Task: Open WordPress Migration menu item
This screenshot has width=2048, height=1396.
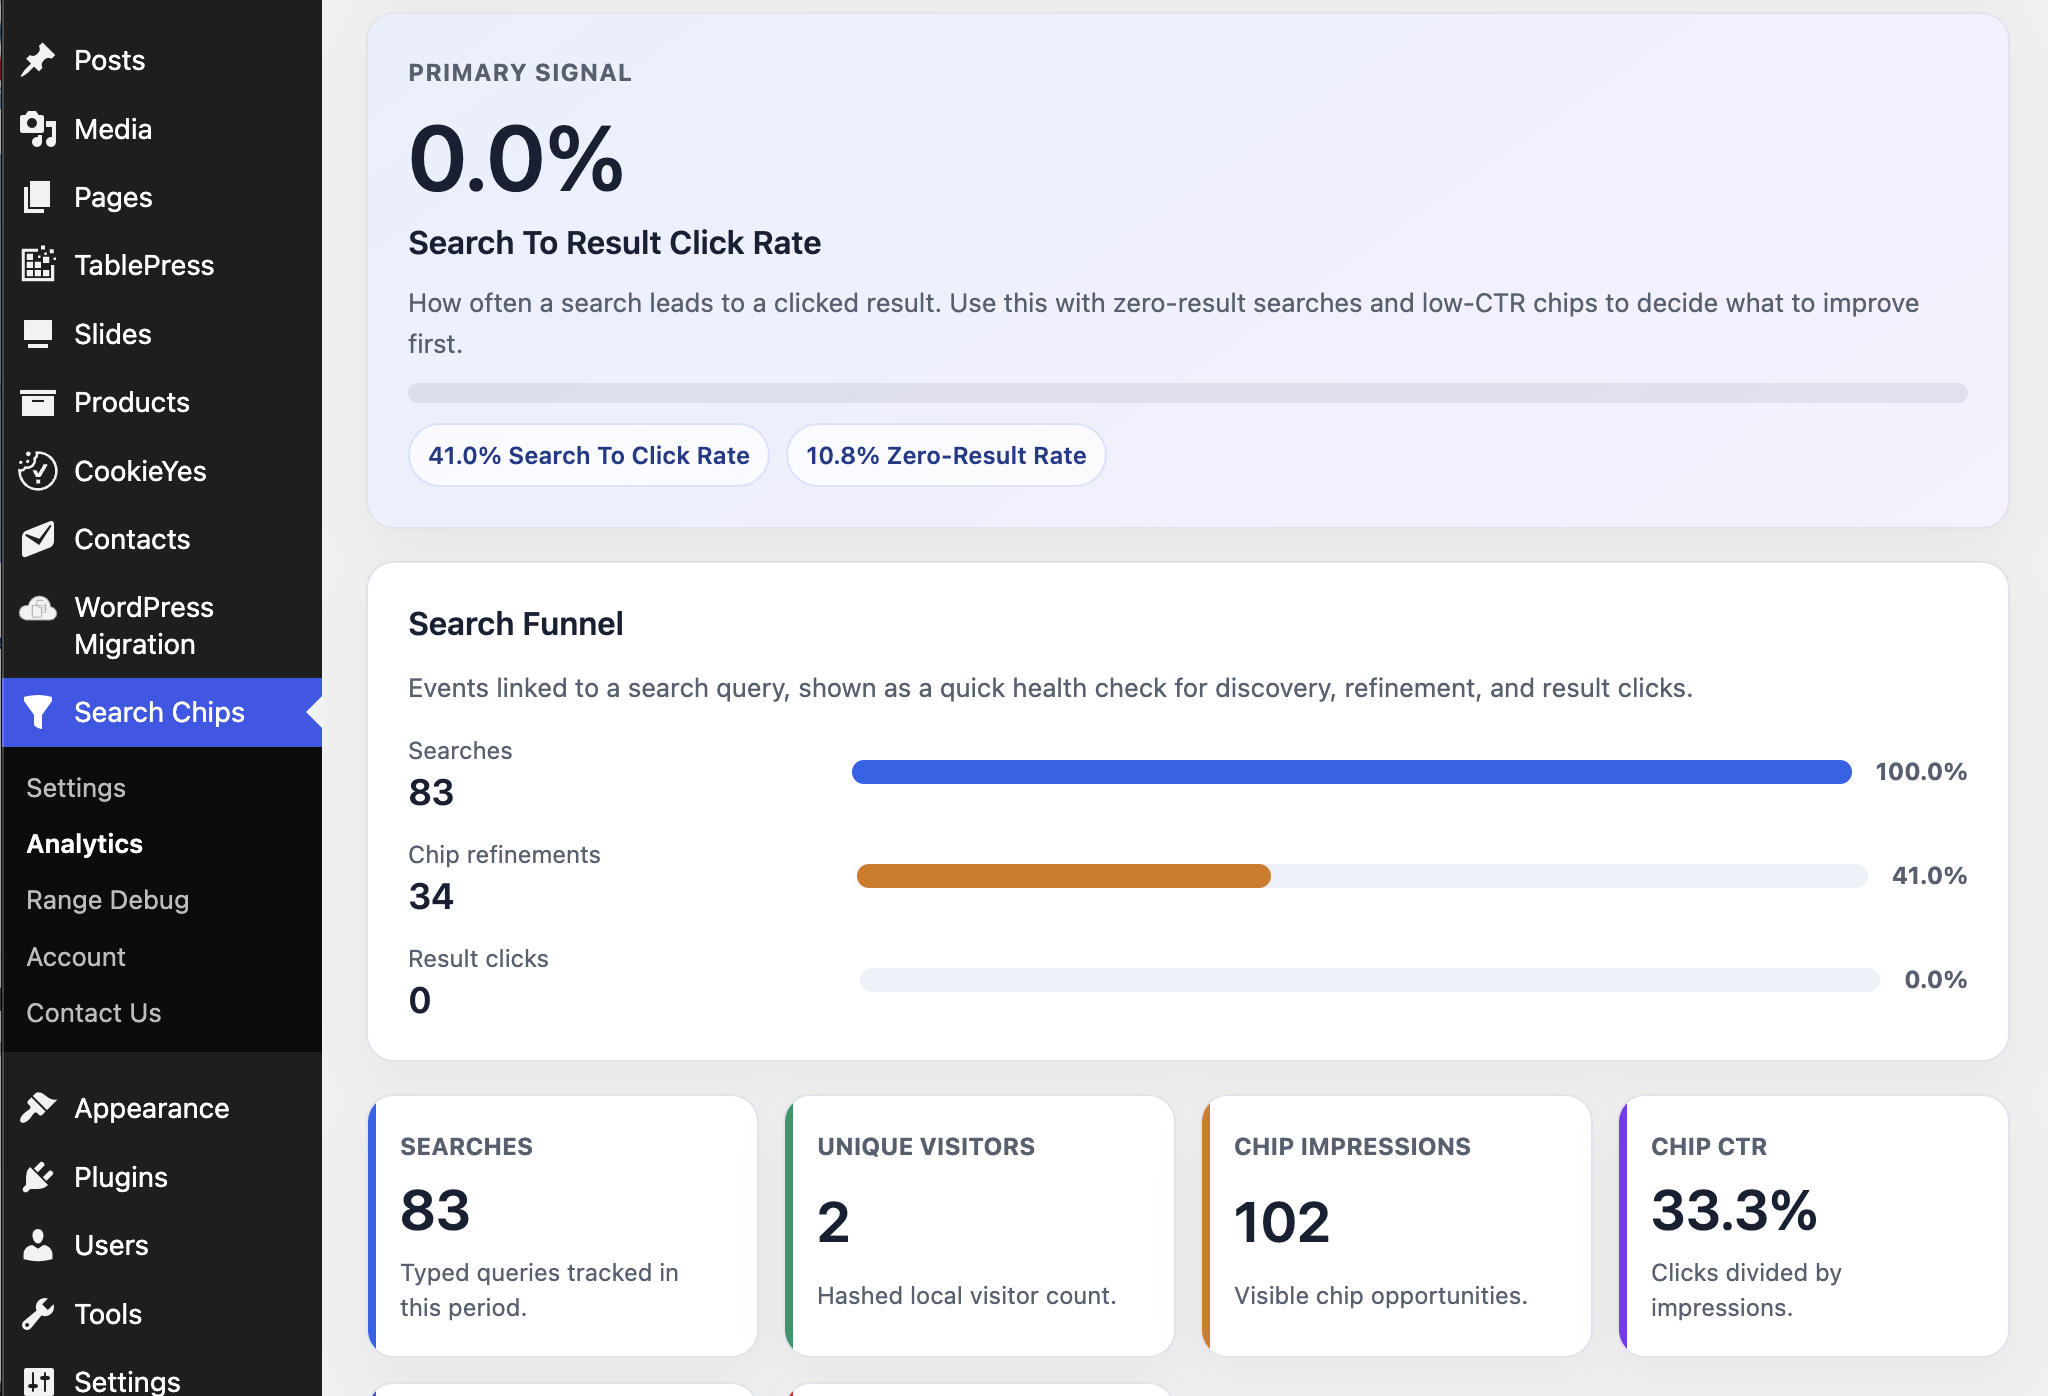Action: pos(161,625)
